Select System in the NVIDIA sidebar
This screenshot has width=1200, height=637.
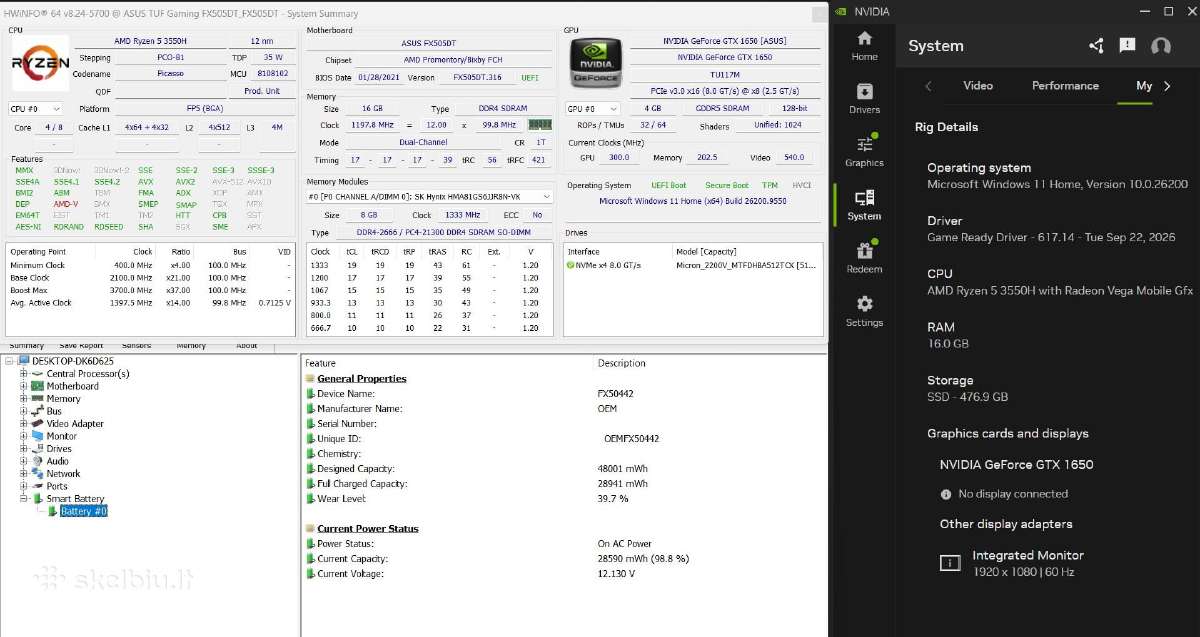tap(864, 204)
